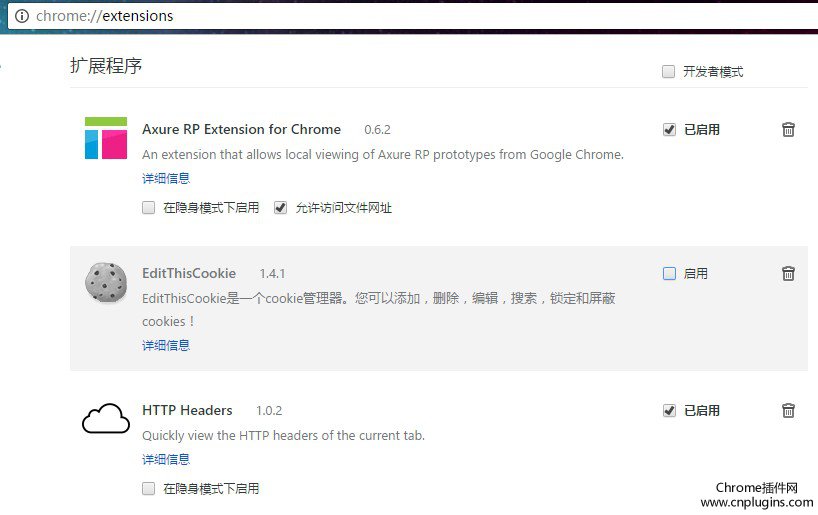Click the Axure RP Extension for Chrome title
Screen dimensions: 818x515
(242, 129)
